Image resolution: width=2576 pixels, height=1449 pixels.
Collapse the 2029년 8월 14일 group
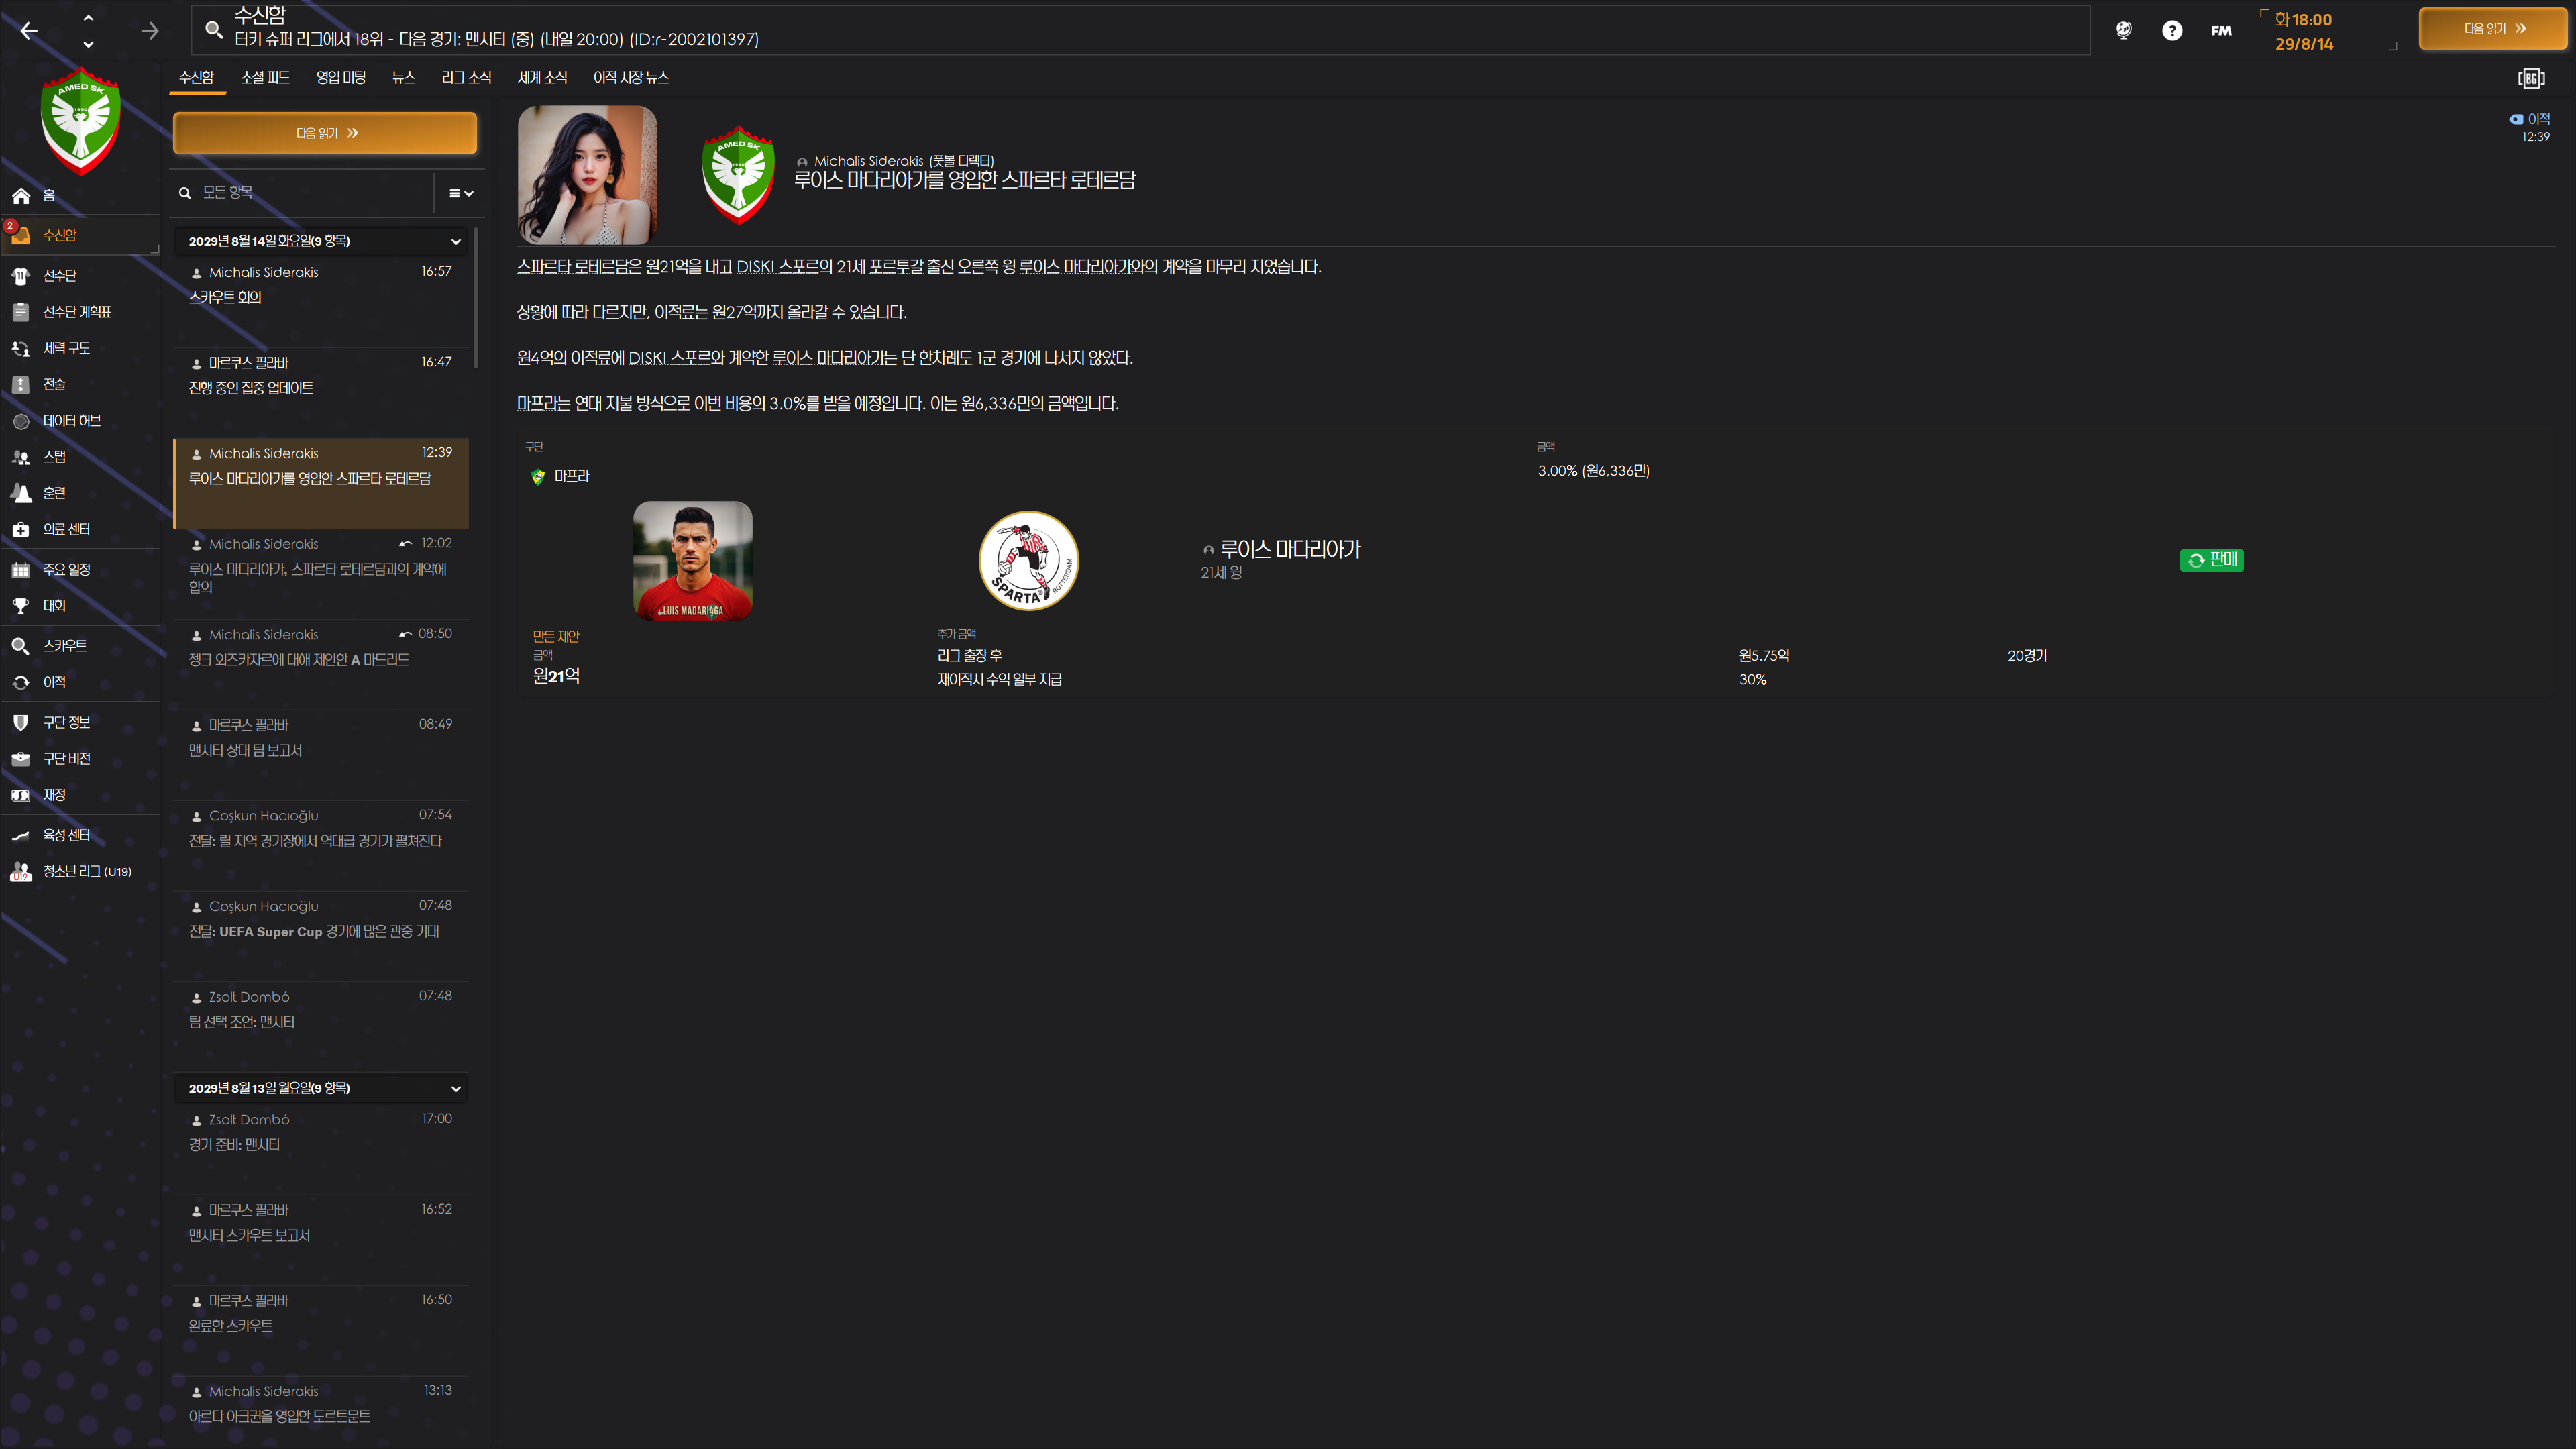[455, 241]
